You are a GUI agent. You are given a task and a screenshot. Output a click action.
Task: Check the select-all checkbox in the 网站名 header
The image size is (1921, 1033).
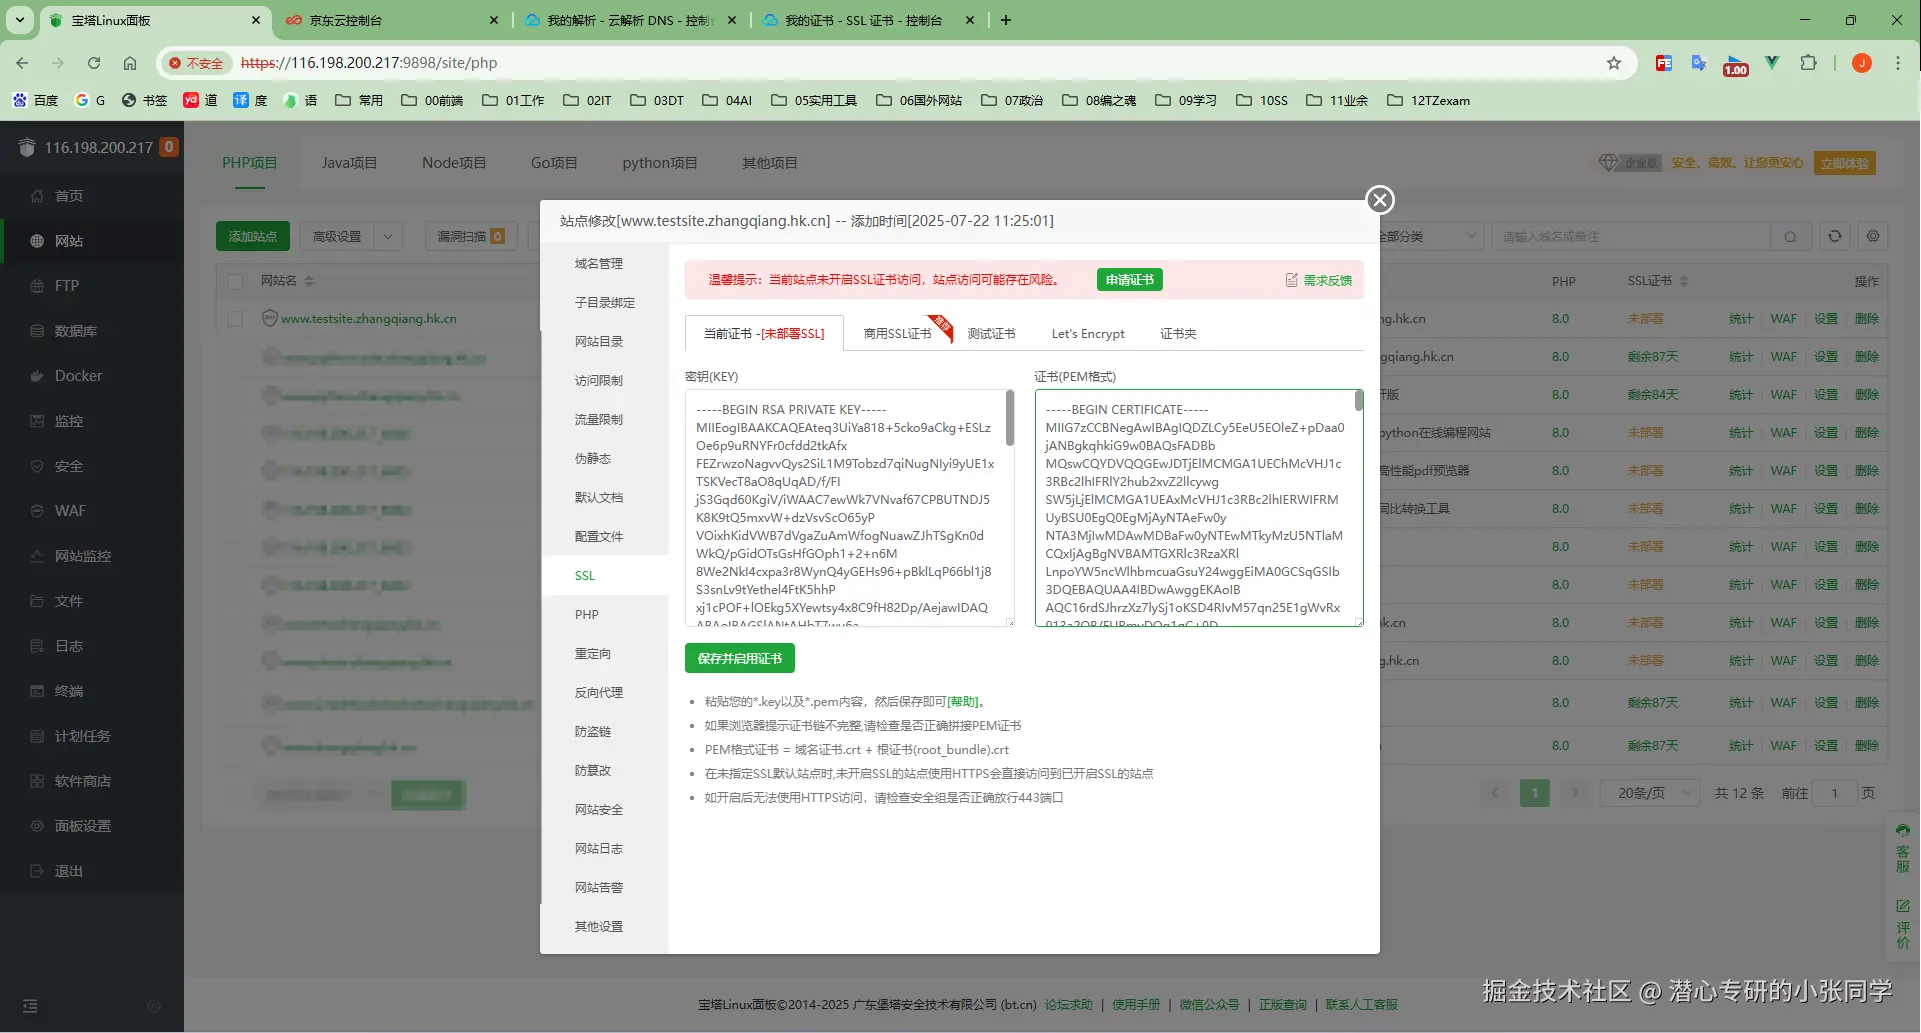(235, 281)
